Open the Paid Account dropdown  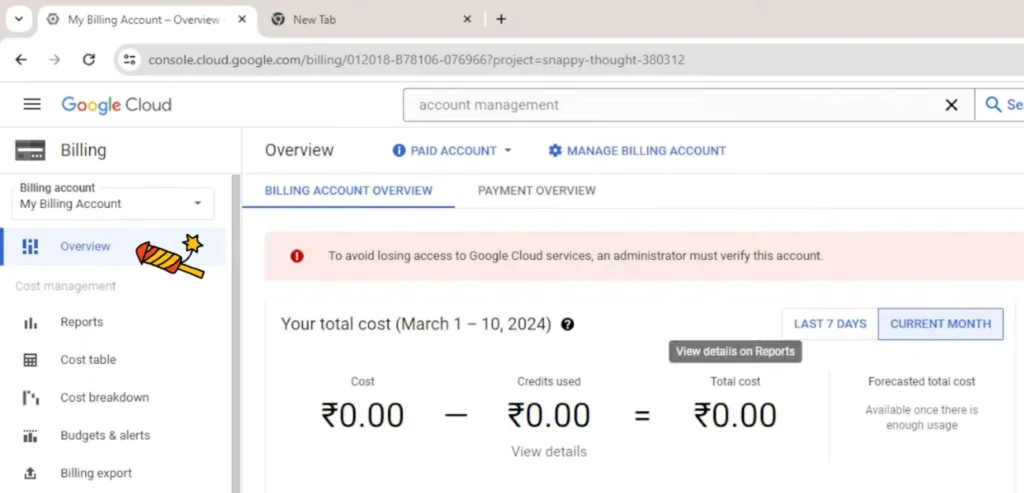[x=452, y=151]
